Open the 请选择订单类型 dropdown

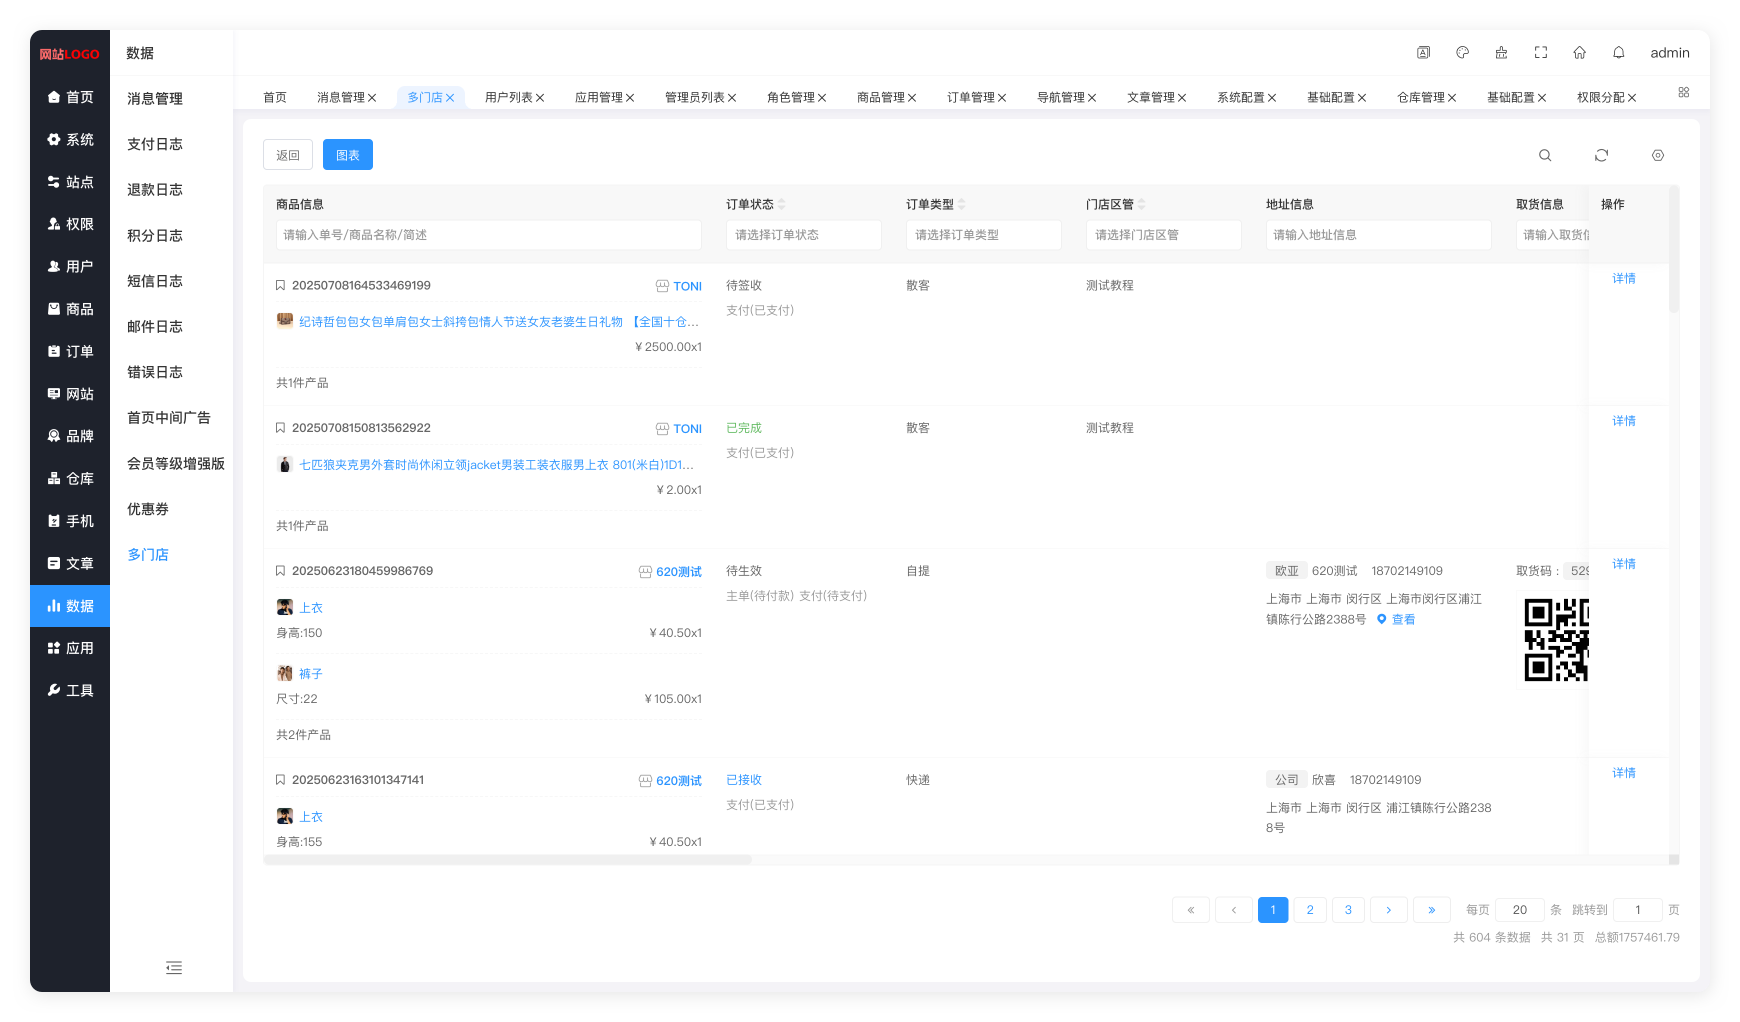click(x=983, y=235)
